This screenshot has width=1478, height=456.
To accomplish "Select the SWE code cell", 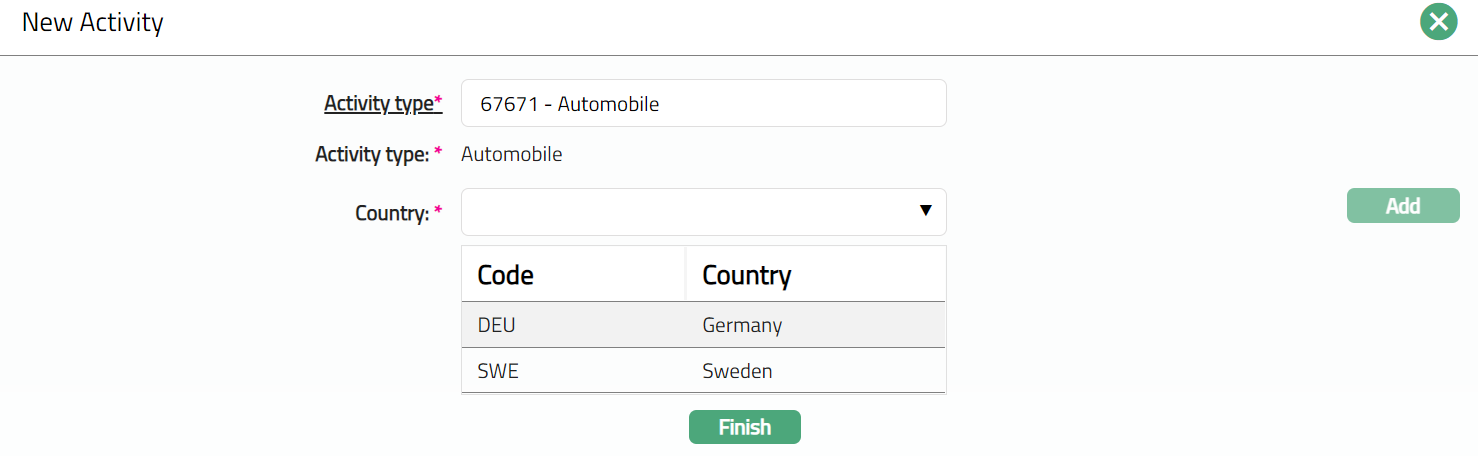I will tap(499, 371).
